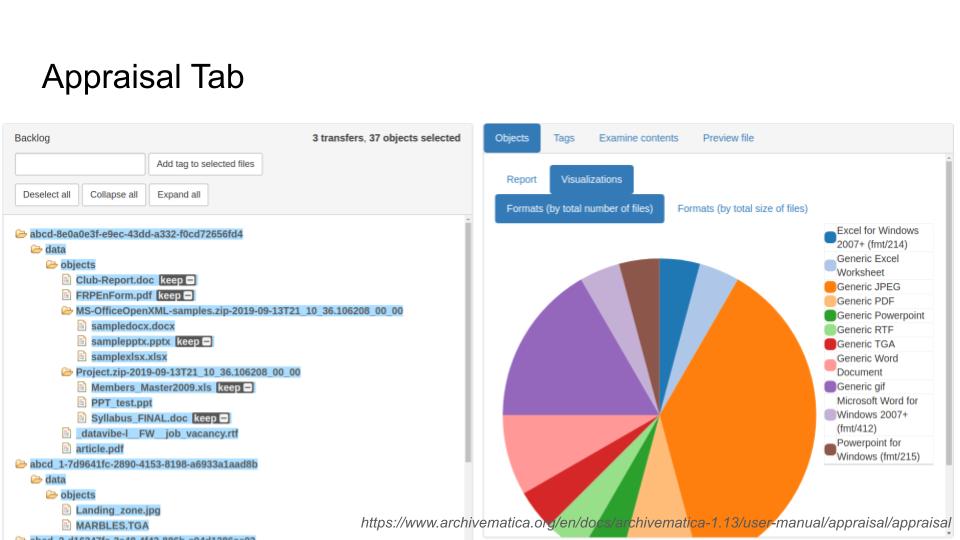Image resolution: width=960 pixels, height=540 pixels.
Task: Click the abcd-8e0a0e3f transfer folder icon
Action: coord(21,234)
